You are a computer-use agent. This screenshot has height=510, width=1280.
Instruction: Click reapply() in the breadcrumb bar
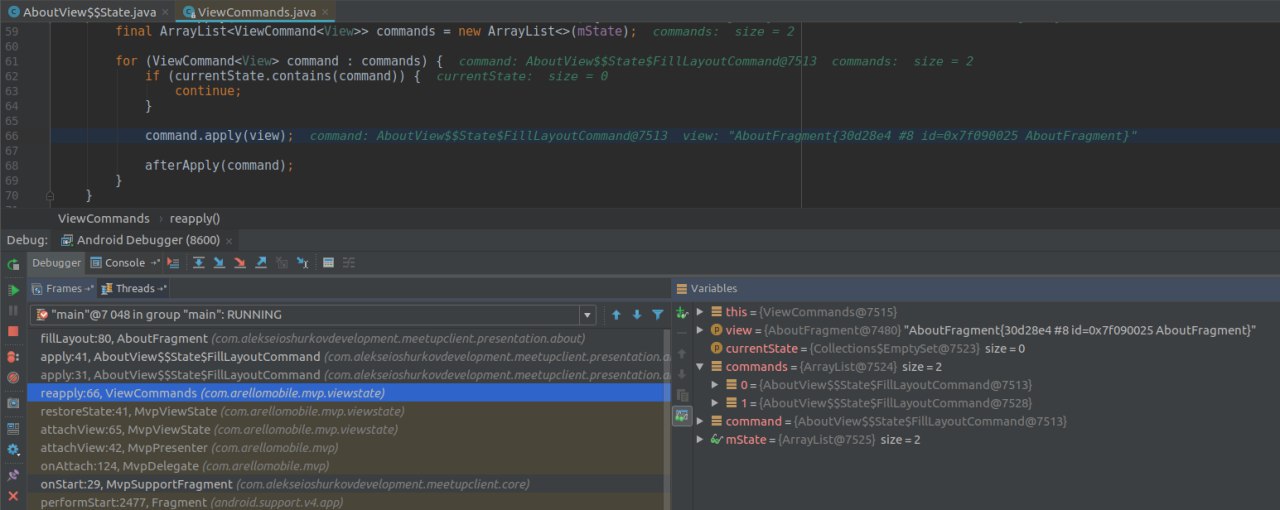tap(195, 218)
